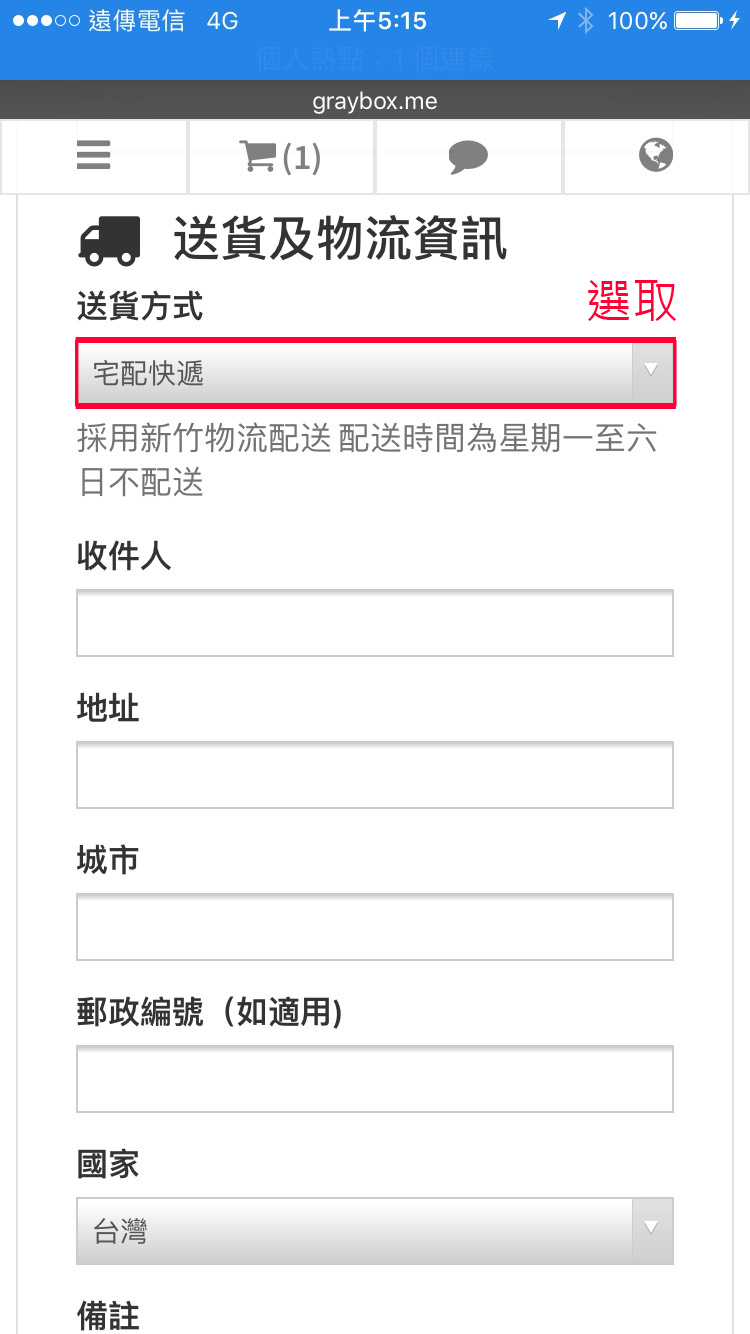Tap the 送貨及物流資訊 section heading
Image resolution: width=750 pixels, height=1334 pixels.
click(340, 241)
